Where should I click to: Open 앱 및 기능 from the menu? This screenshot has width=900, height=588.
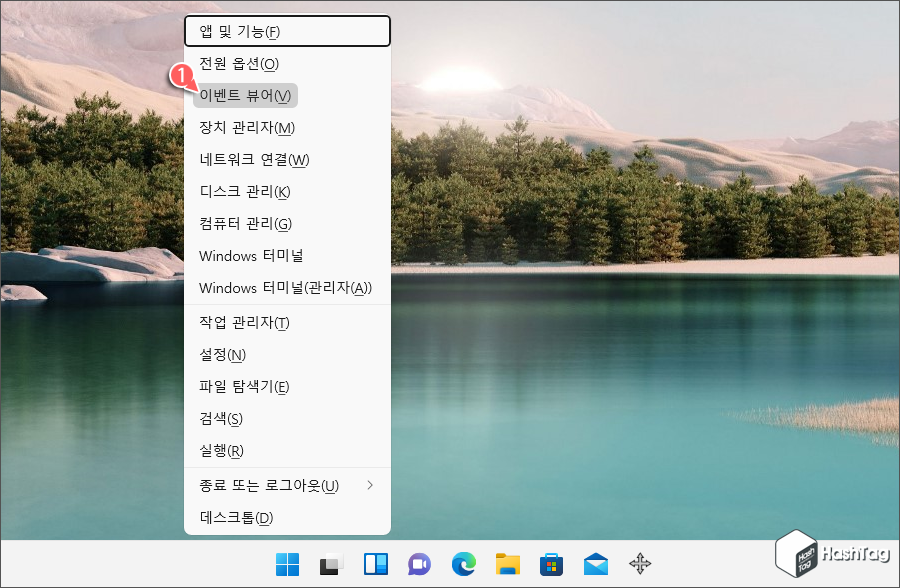pos(240,31)
